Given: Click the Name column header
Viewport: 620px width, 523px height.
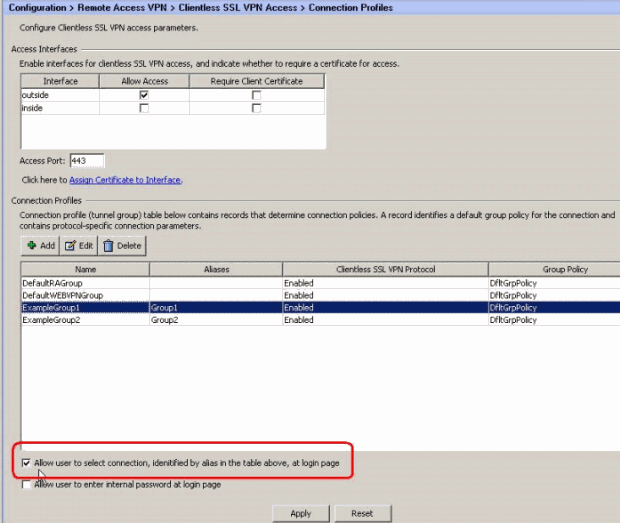Looking at the screenshot, I should [85, 269].
